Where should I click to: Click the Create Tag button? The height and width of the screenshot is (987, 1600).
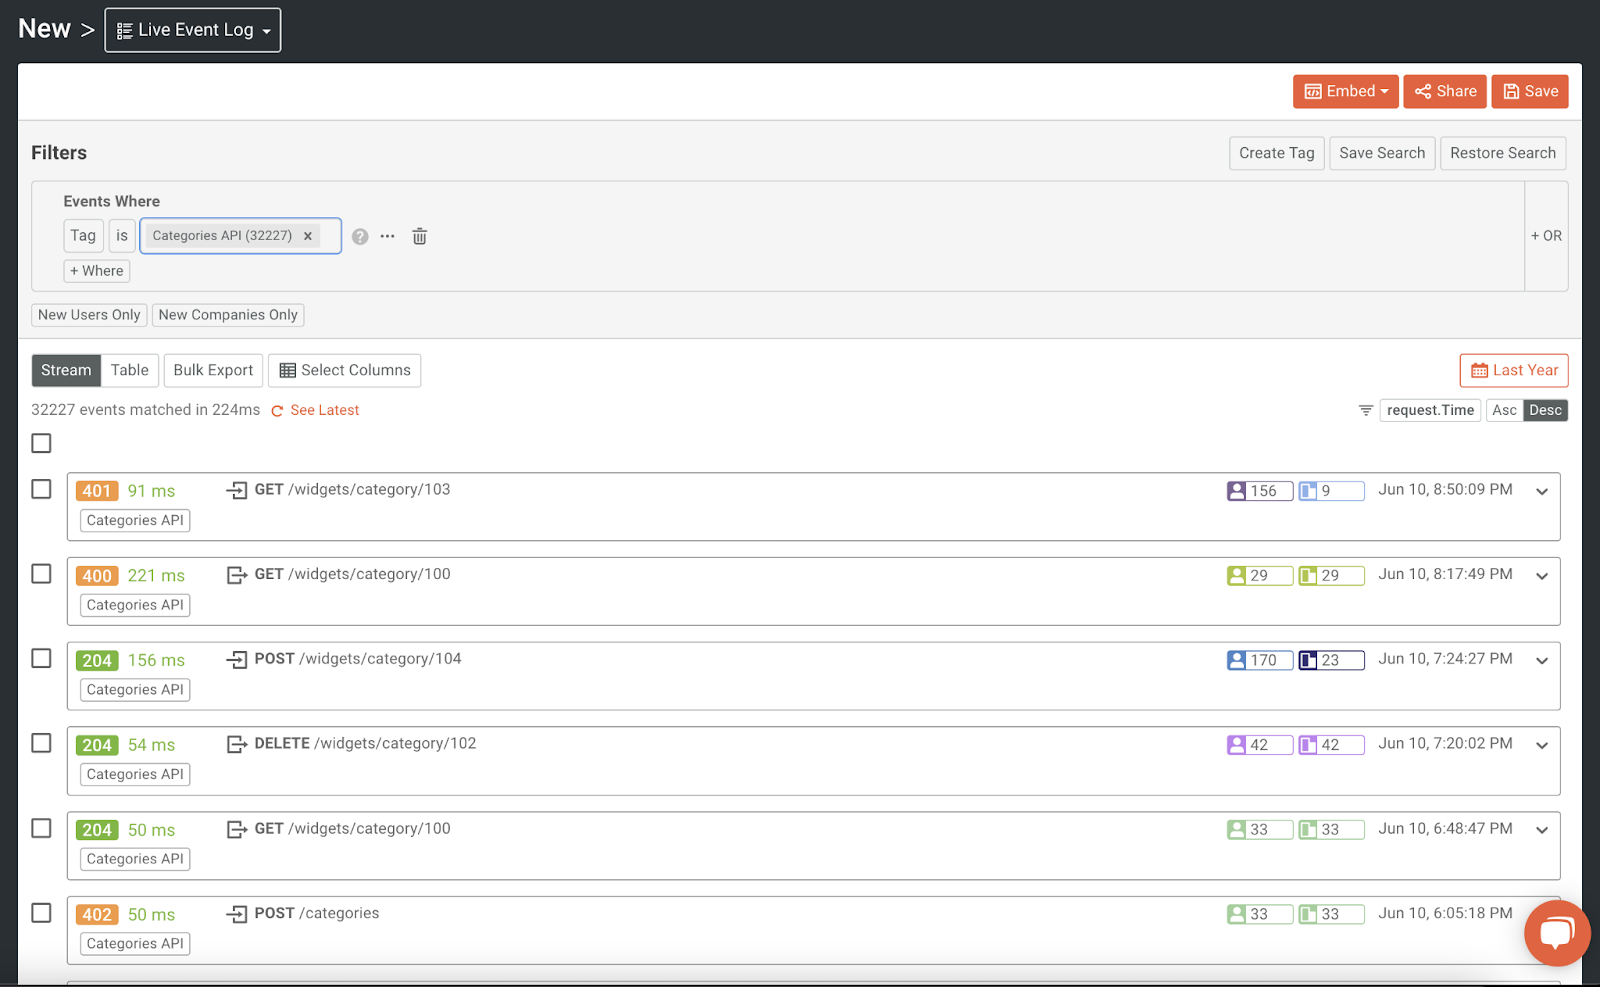(1276, 153)
